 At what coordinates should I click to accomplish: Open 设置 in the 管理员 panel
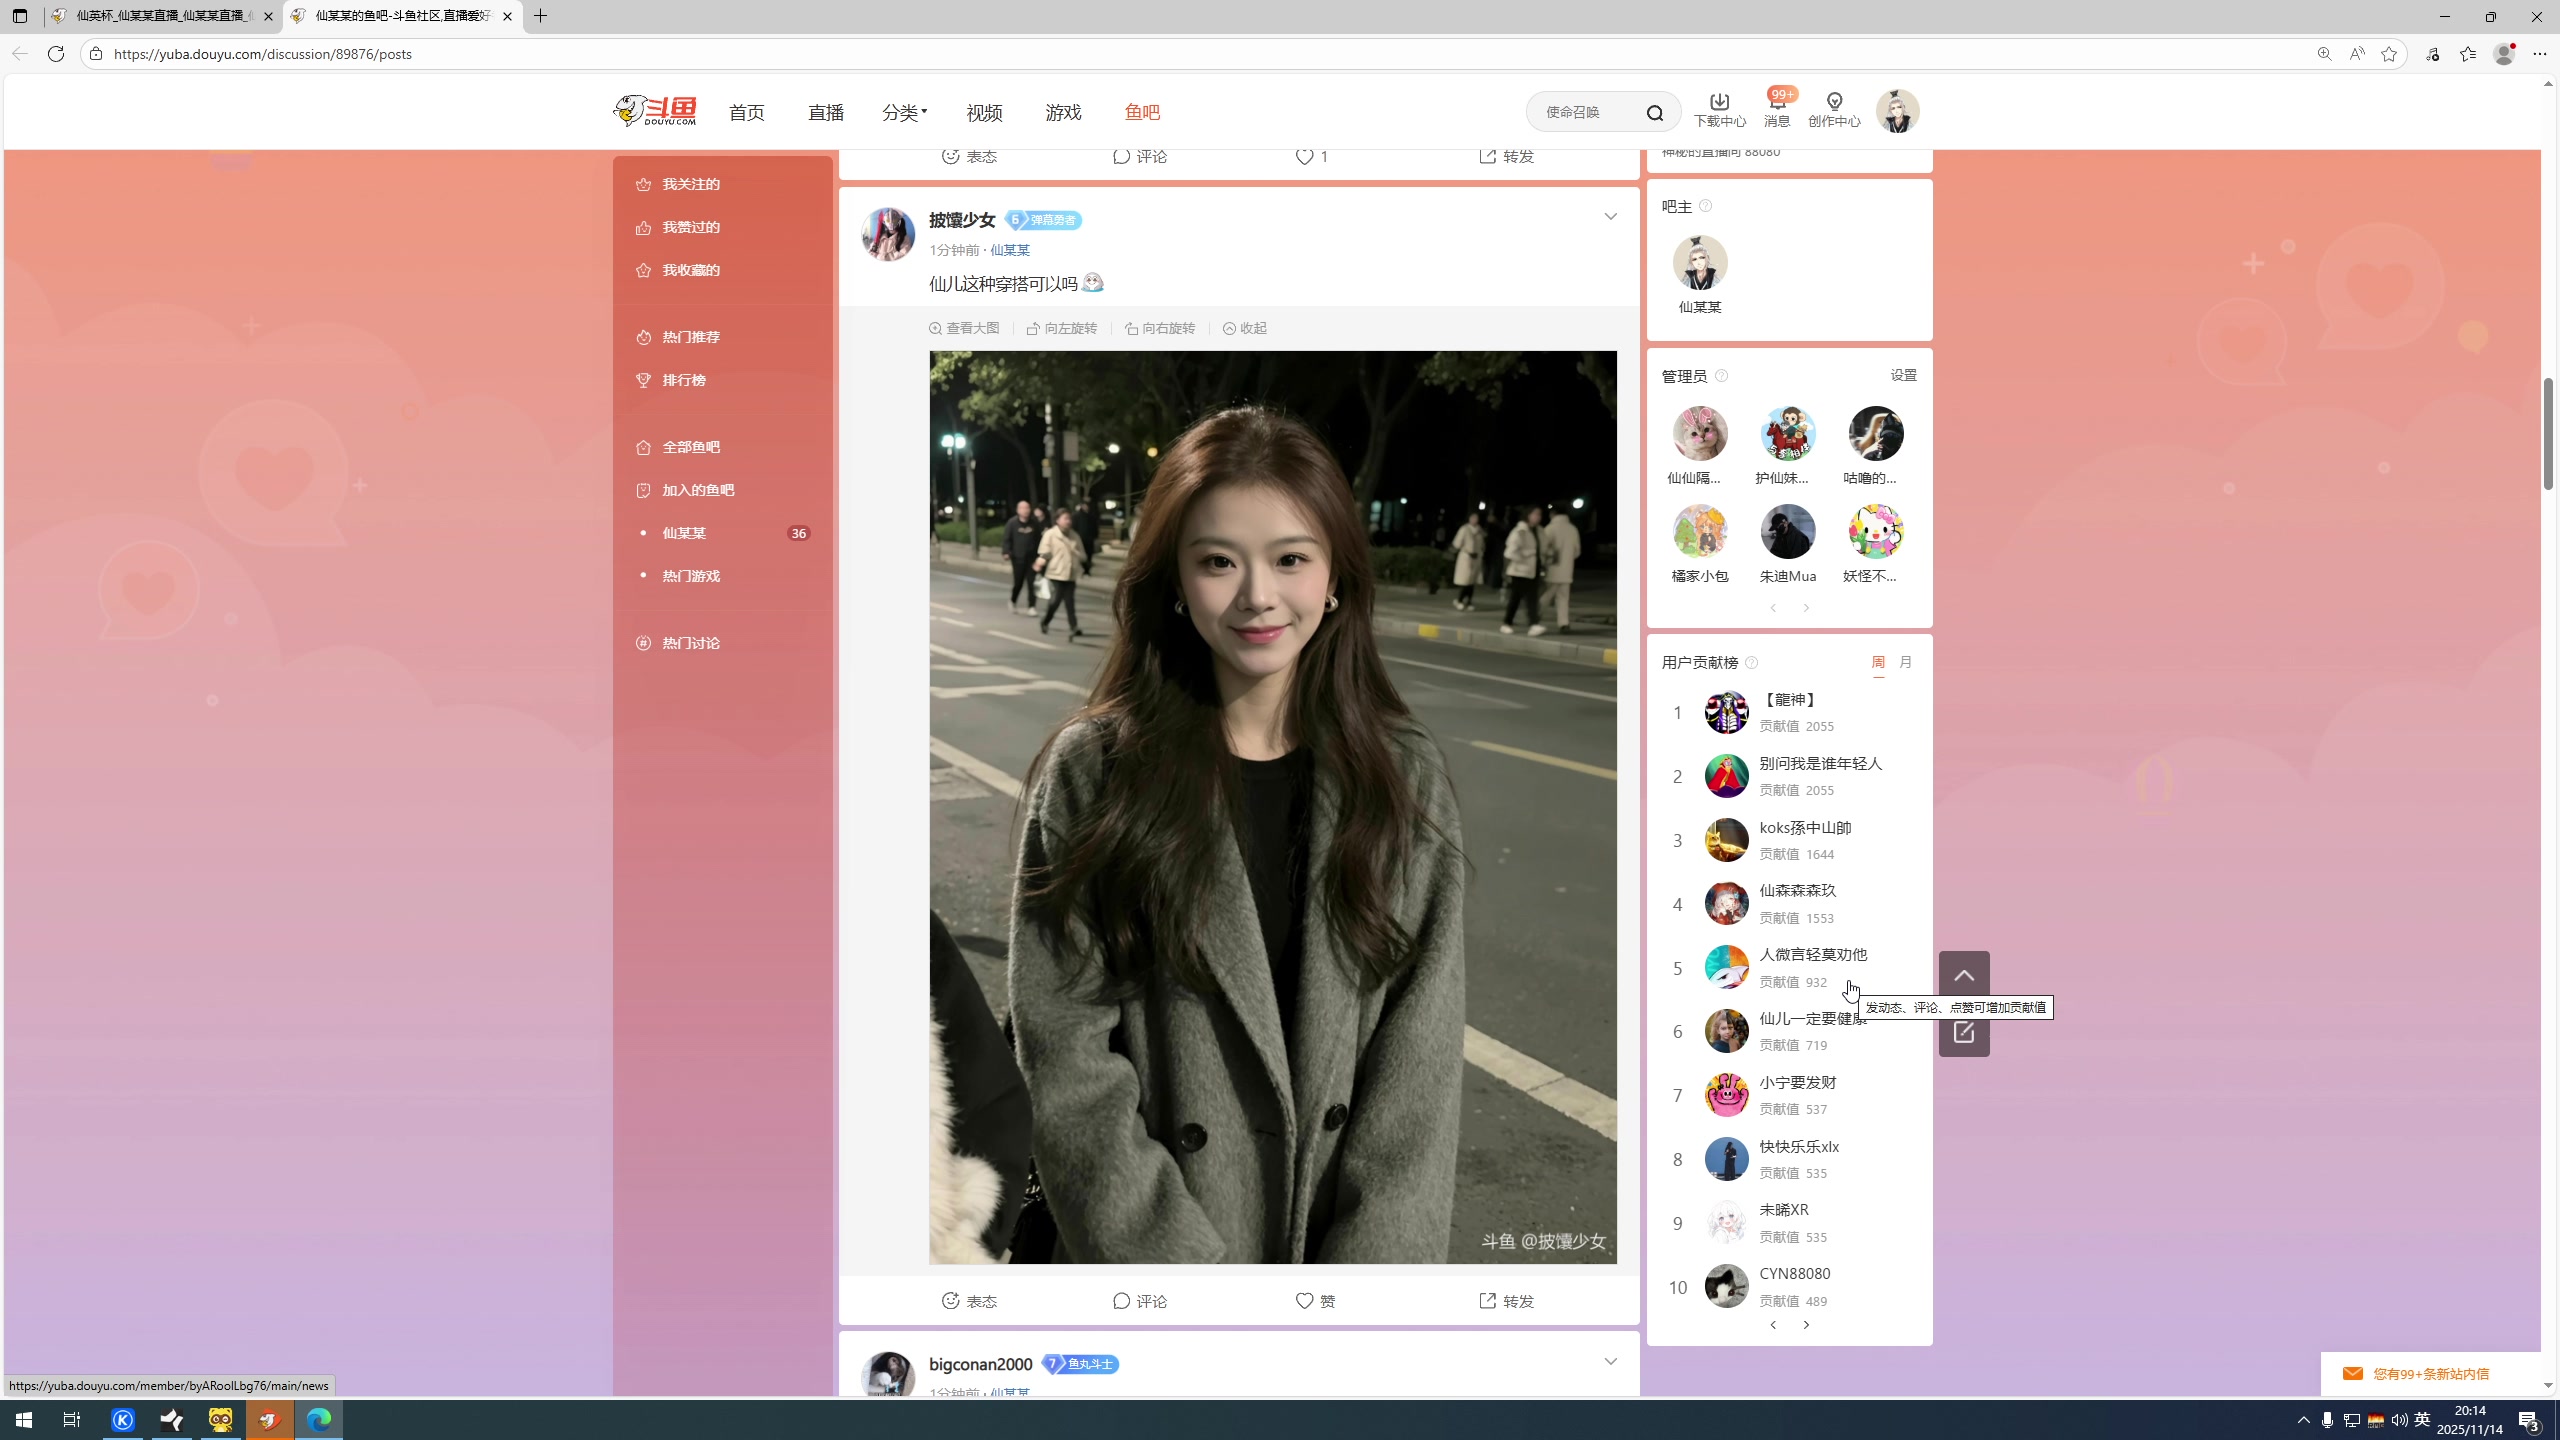pyautogui.click(x=1901, y=375)
